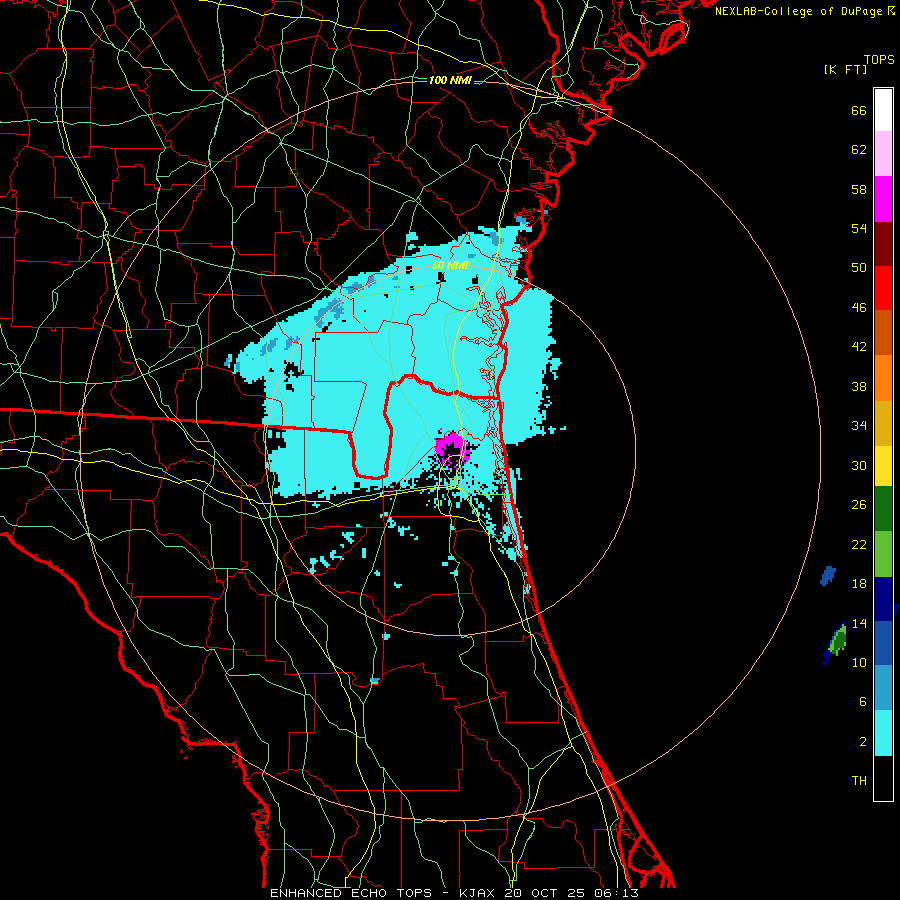900x900 pixels.
Task: Click the dark orange 46 K FT legend swatch
Action: [883, 333]
